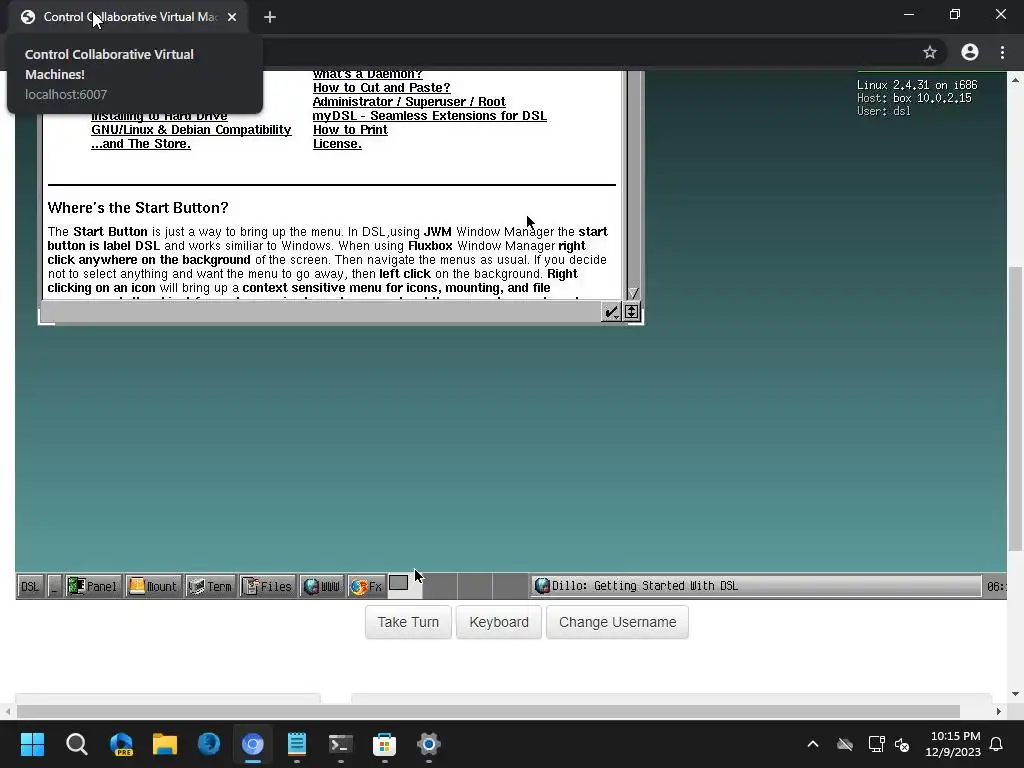Click the small underscore button next to DSL
Image resolution: width=1024 pixels, height=768 pixels.
(x=54, y=586)
